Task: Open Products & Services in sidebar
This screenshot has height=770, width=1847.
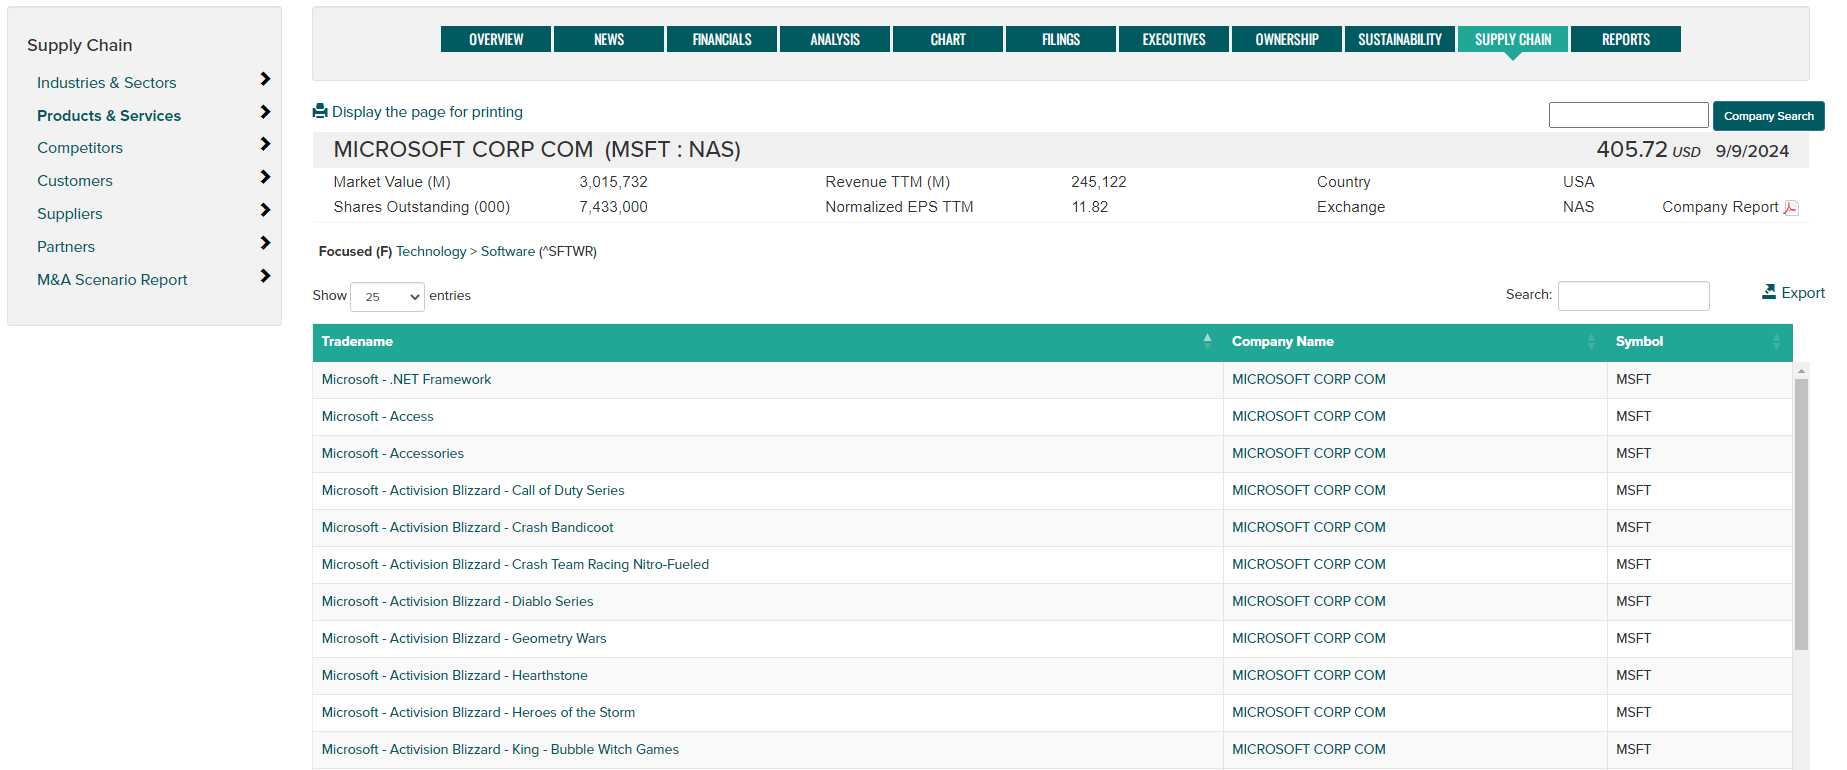Action: 109,116
